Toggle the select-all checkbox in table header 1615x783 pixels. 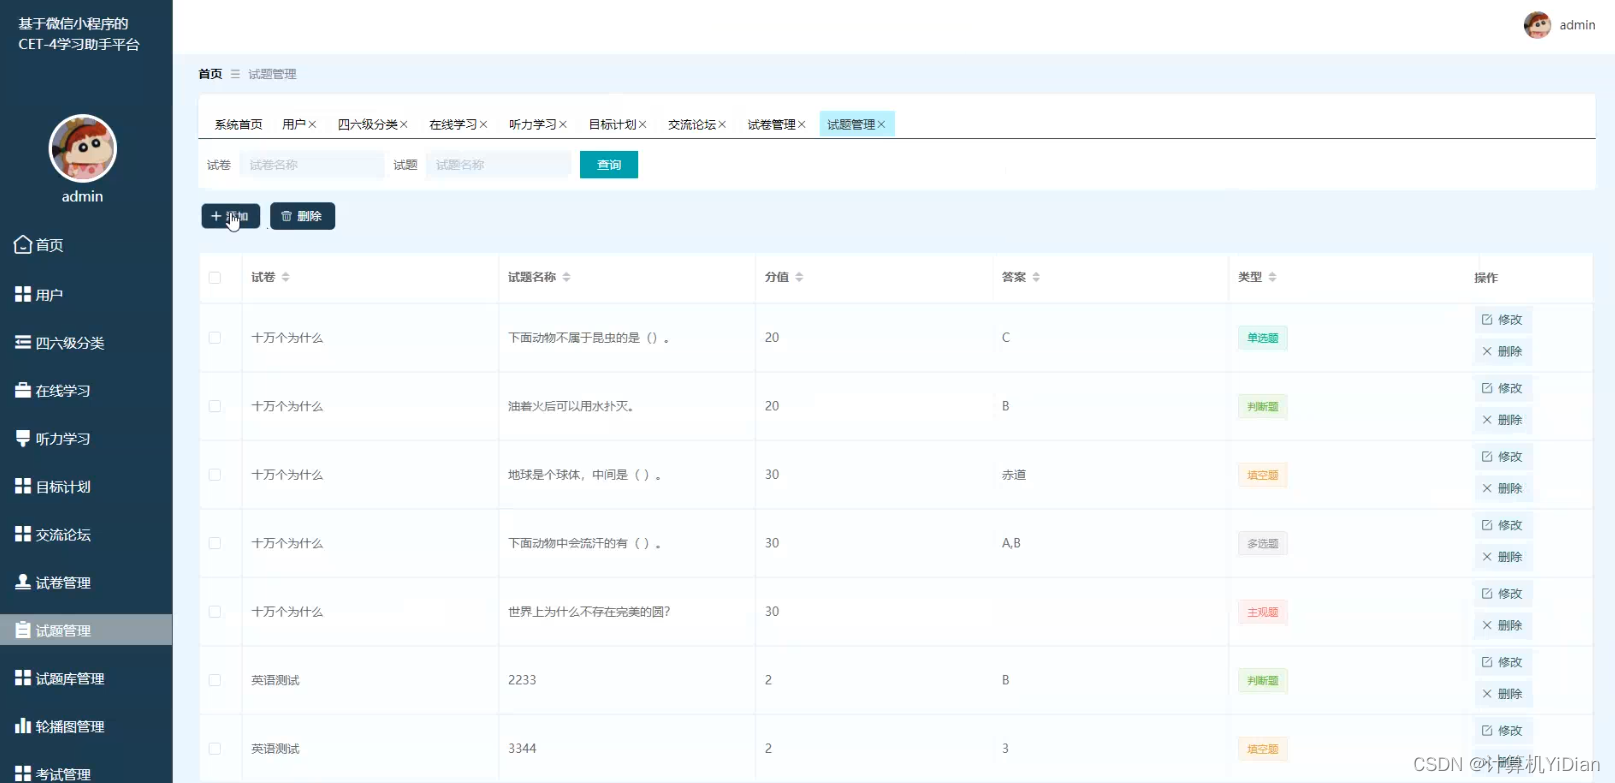click(215, 277)
